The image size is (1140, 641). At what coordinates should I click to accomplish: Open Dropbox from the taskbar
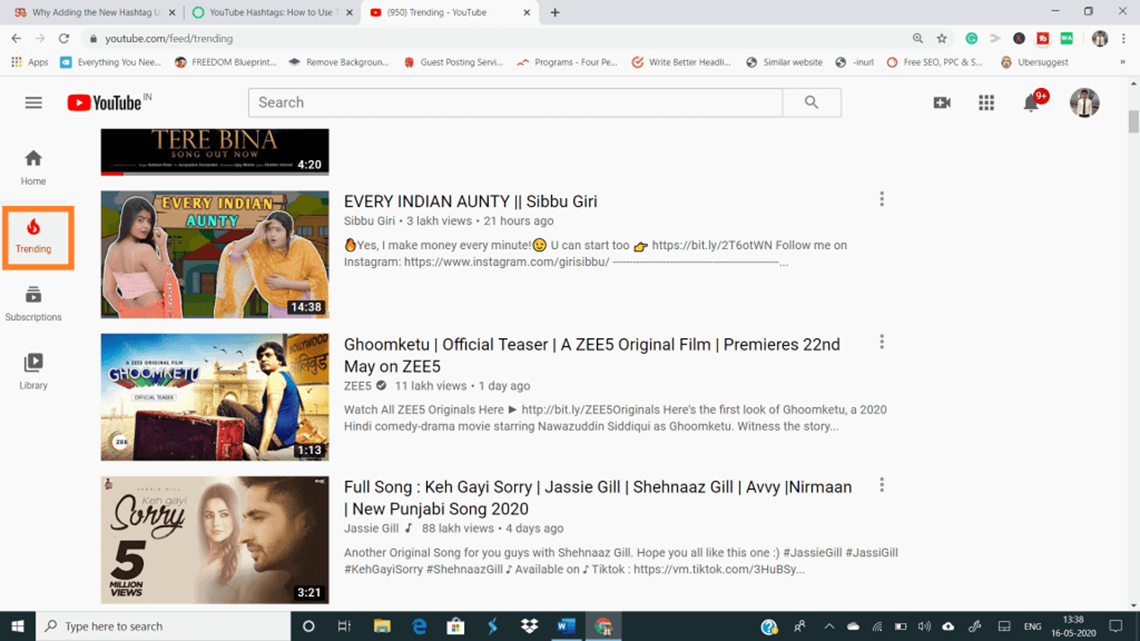[529, 626]
